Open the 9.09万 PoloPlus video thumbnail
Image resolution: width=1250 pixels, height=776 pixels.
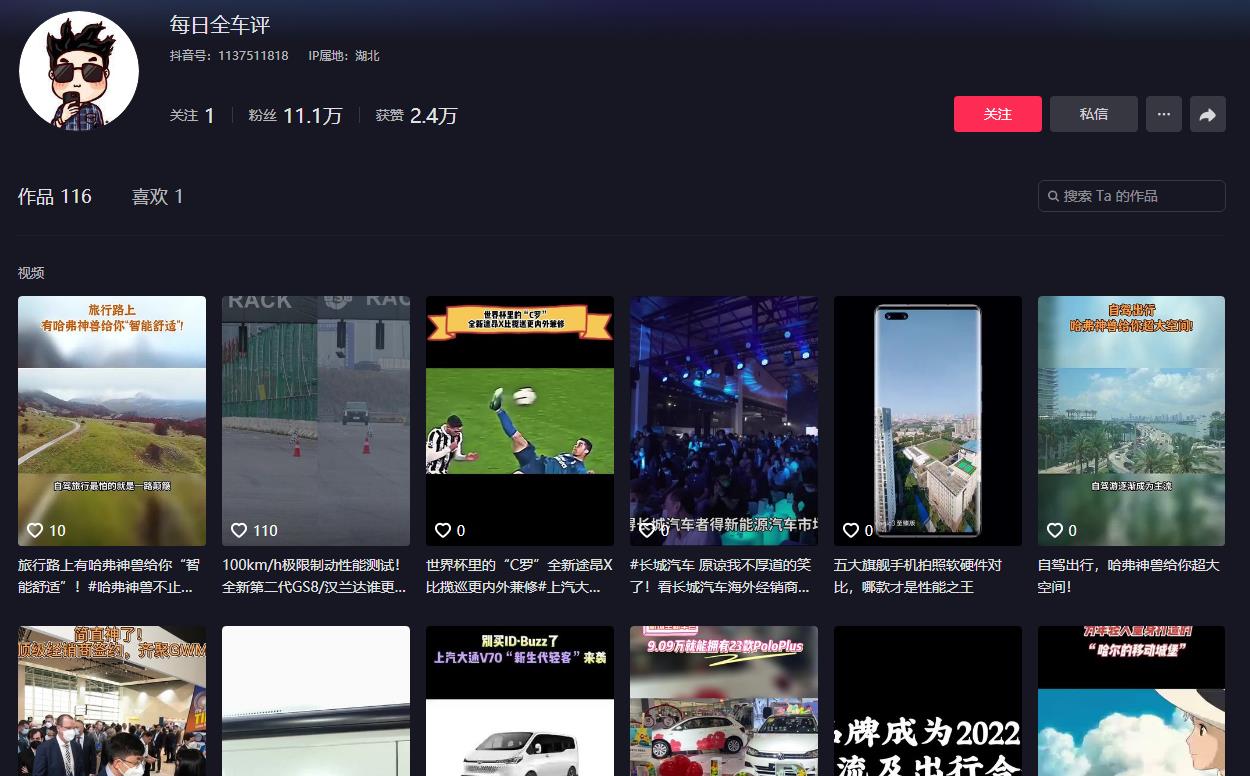click(x=724, y=701)
